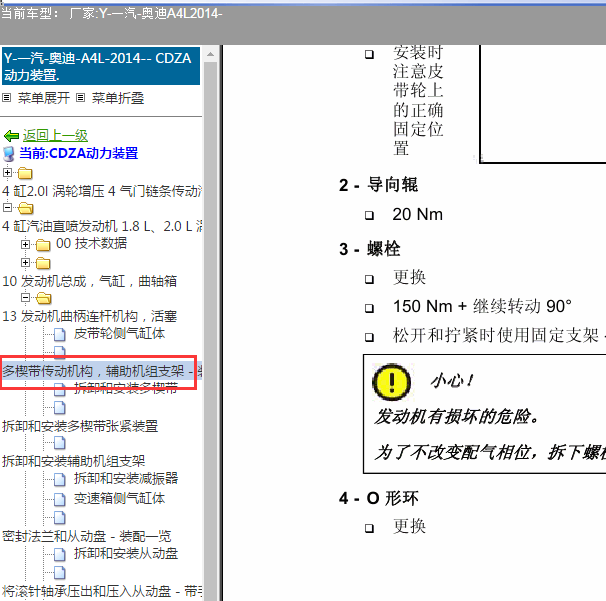This screenshot has width=606, height=601.
Task: Click document icon beside 变速箱侧气缸体
Action: pyautogui.click(x=60, y=499)
